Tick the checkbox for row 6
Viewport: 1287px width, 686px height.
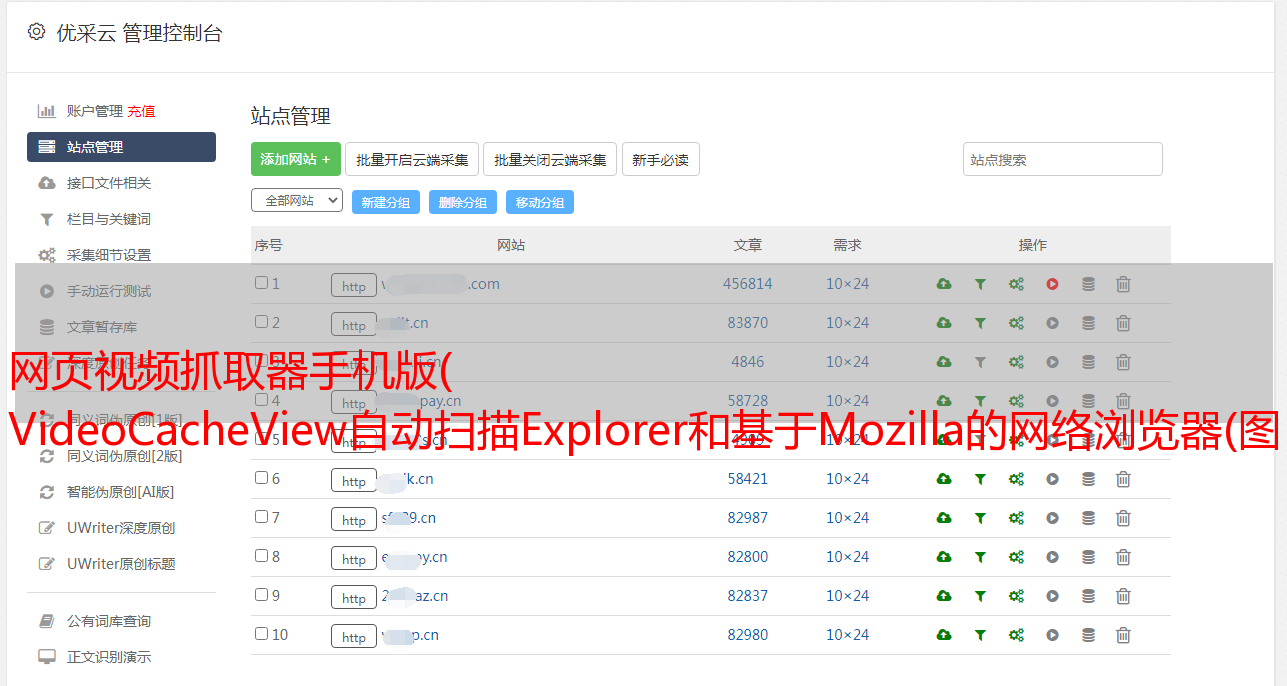click(x=261, y=478)
